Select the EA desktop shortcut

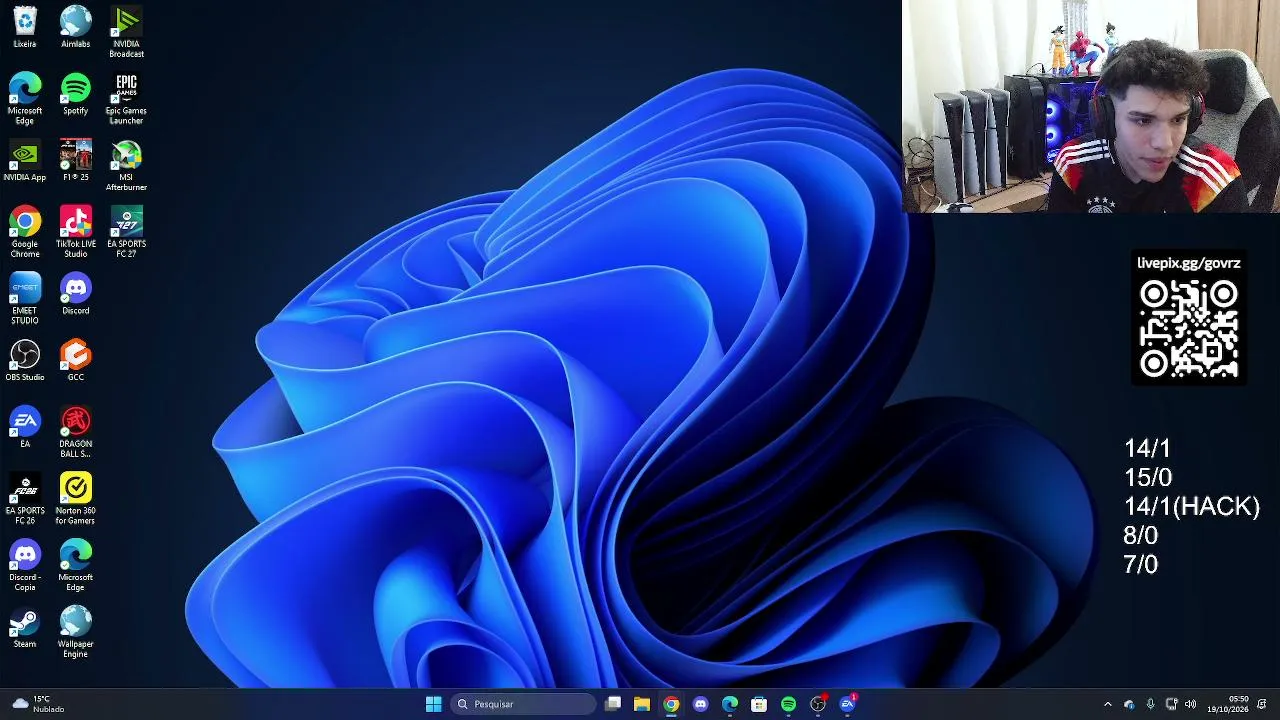[x=25, y=428]
